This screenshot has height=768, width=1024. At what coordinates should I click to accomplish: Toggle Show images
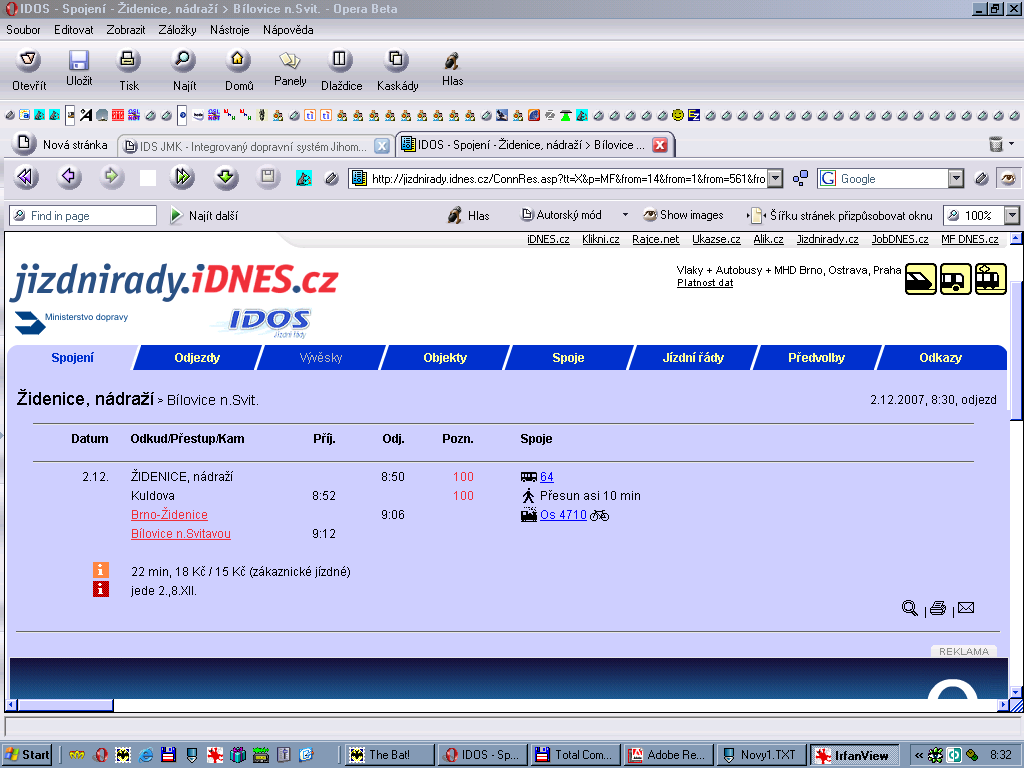tap(683, 215)
